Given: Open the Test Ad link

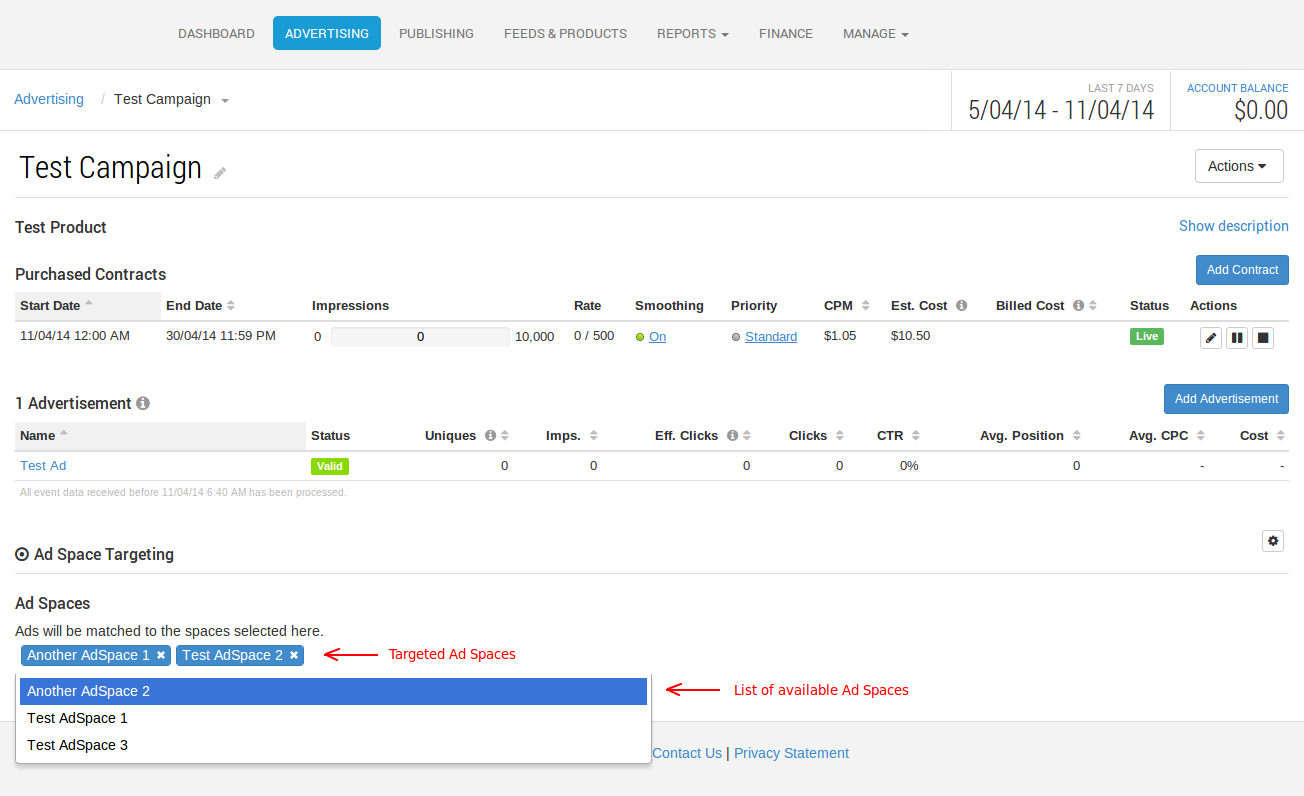Looking at the screenshot, I should point(43,466).
